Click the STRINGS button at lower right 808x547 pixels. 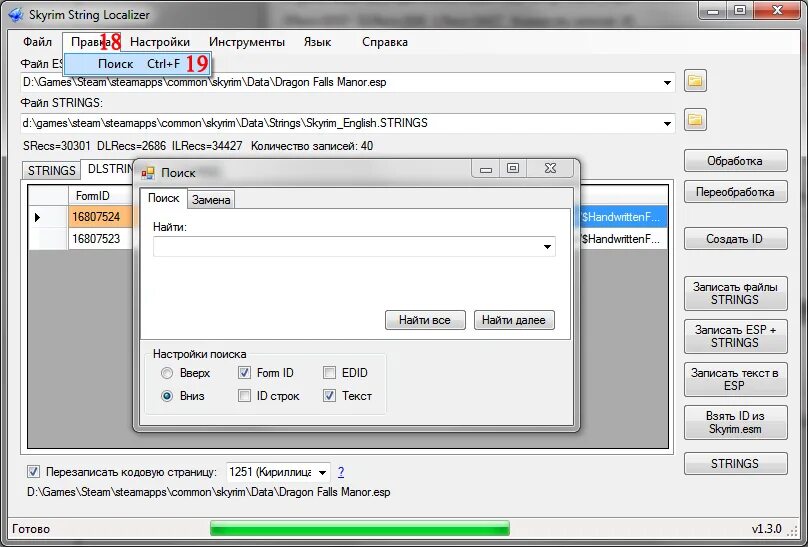[x=735, y=464]
